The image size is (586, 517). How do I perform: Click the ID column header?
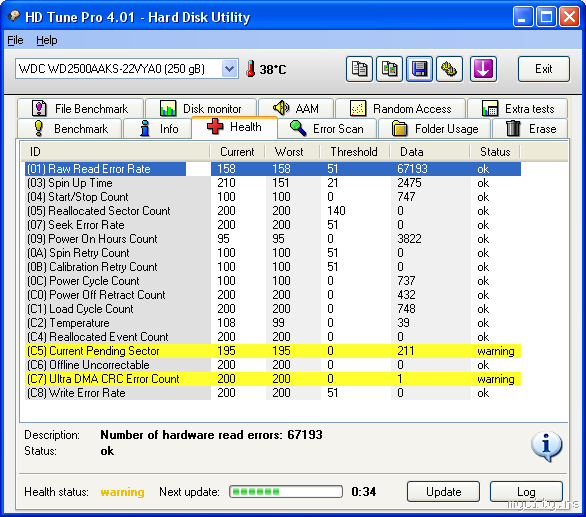tap(115, 152)
